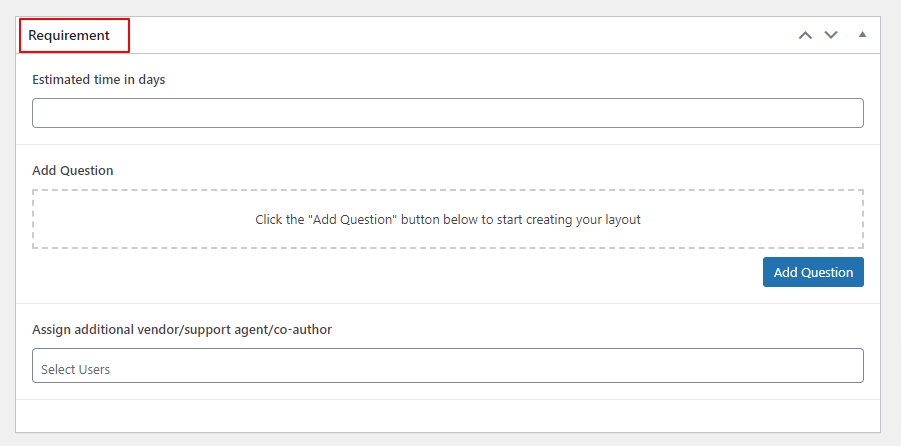
Task: Move the Requirement panel up
Action: [x=805, y=35]
